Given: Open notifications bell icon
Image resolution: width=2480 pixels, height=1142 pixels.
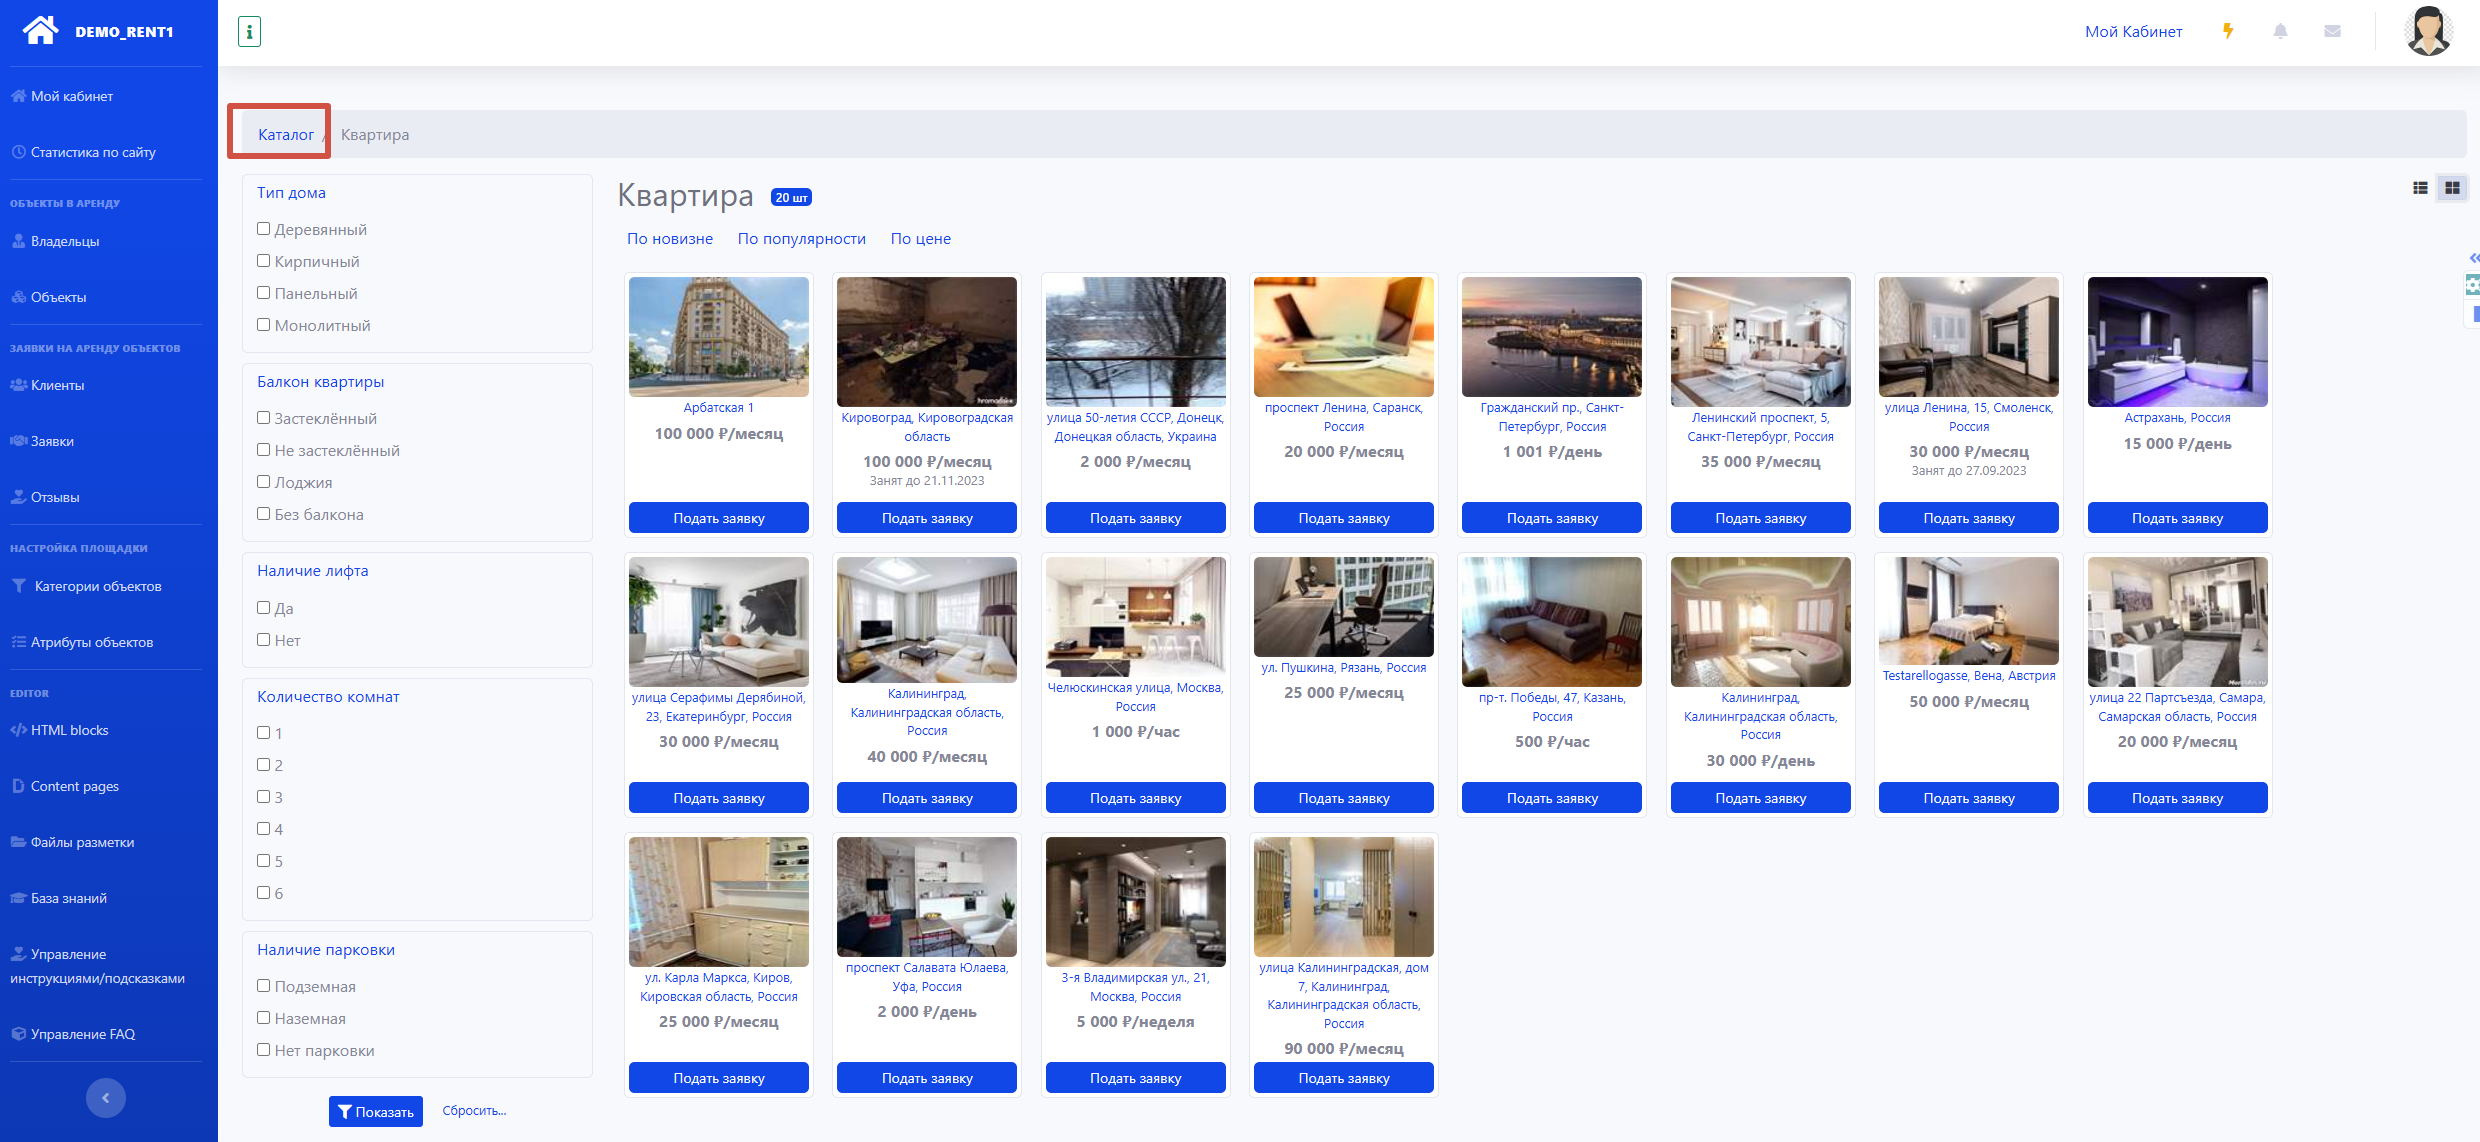Looking at the screenshot, I should click(2280, 31).
